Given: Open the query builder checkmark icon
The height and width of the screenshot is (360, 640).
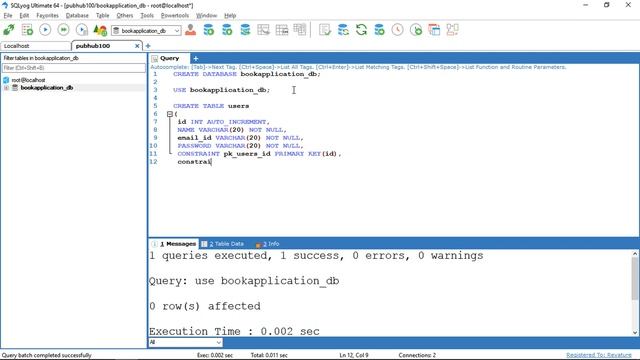Looking at the screenshot, I should click(325, 30).
